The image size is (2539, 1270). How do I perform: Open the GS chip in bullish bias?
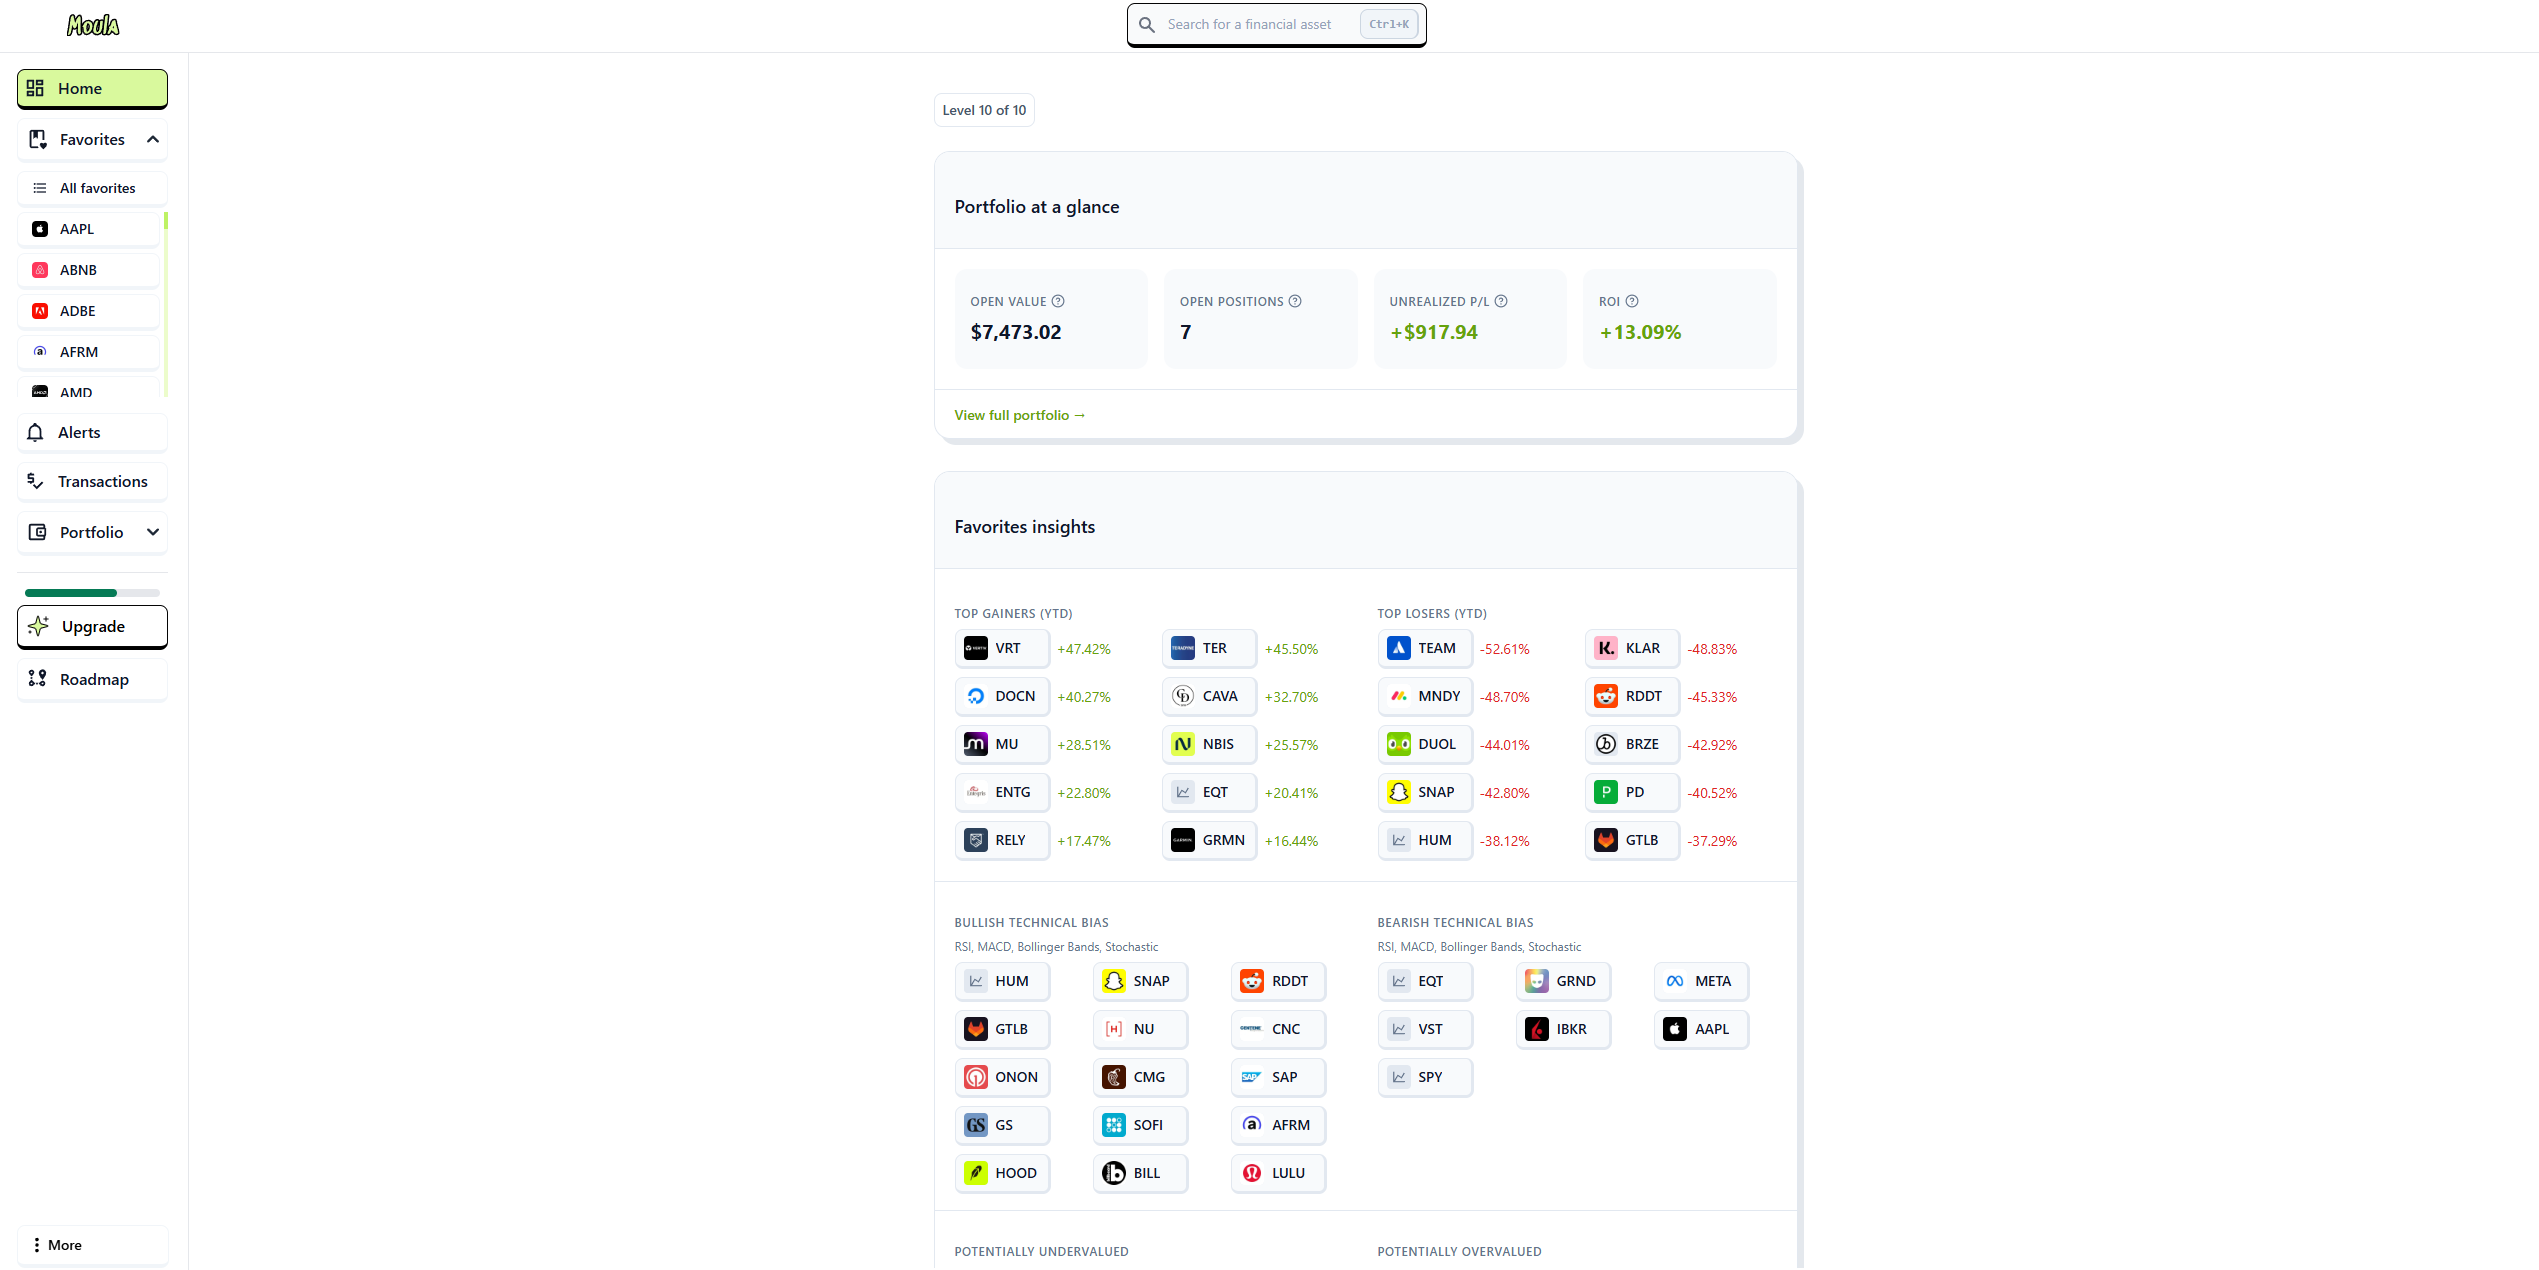click(x=1001, y=1125)
